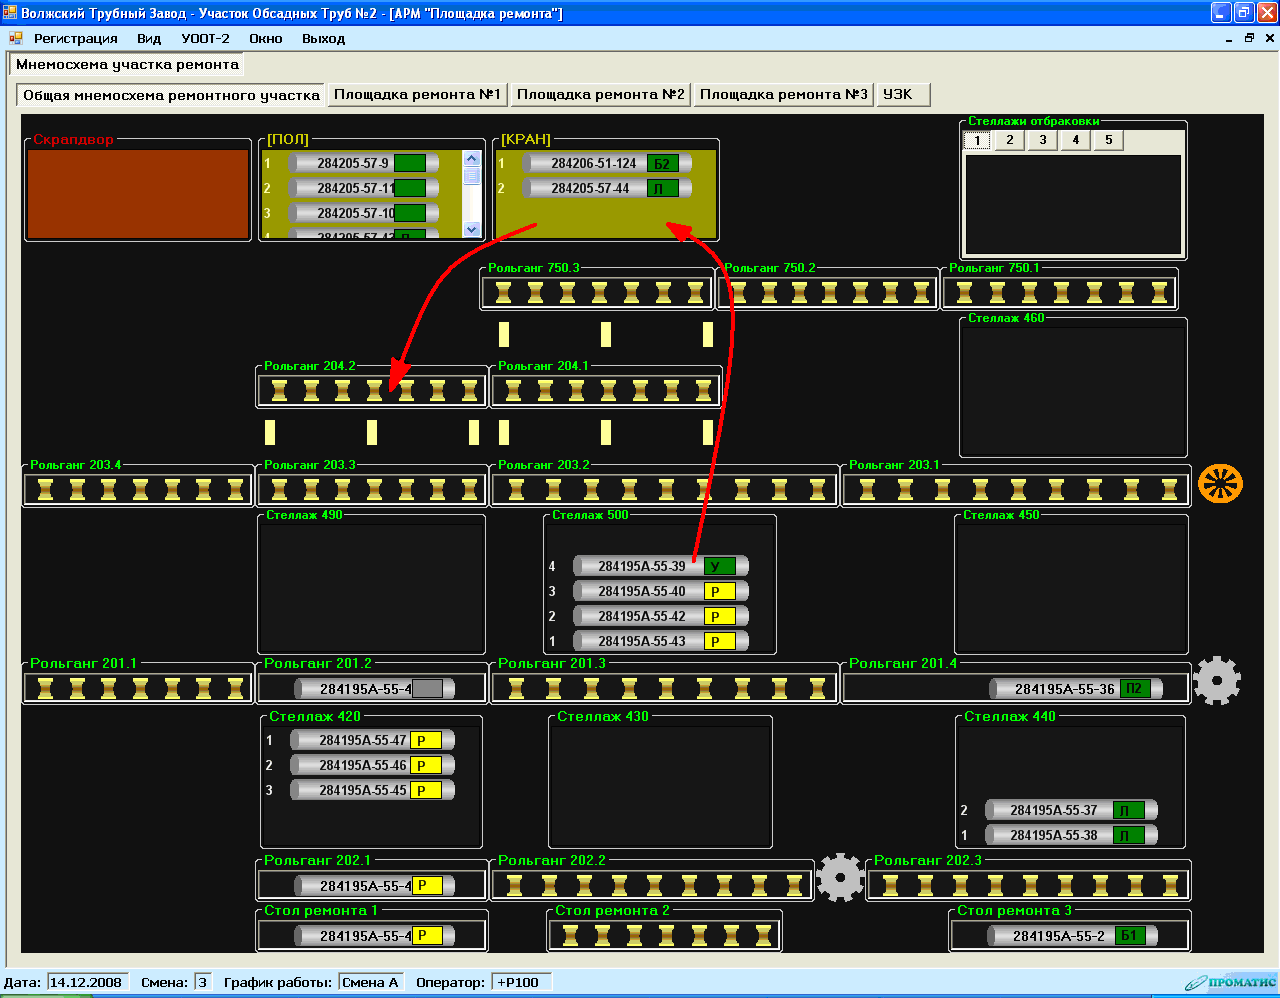Select pipe 284195A-55-38 on Стеллаж 440
This screenshot has height=998, width=1280.
coord(1053,835)
